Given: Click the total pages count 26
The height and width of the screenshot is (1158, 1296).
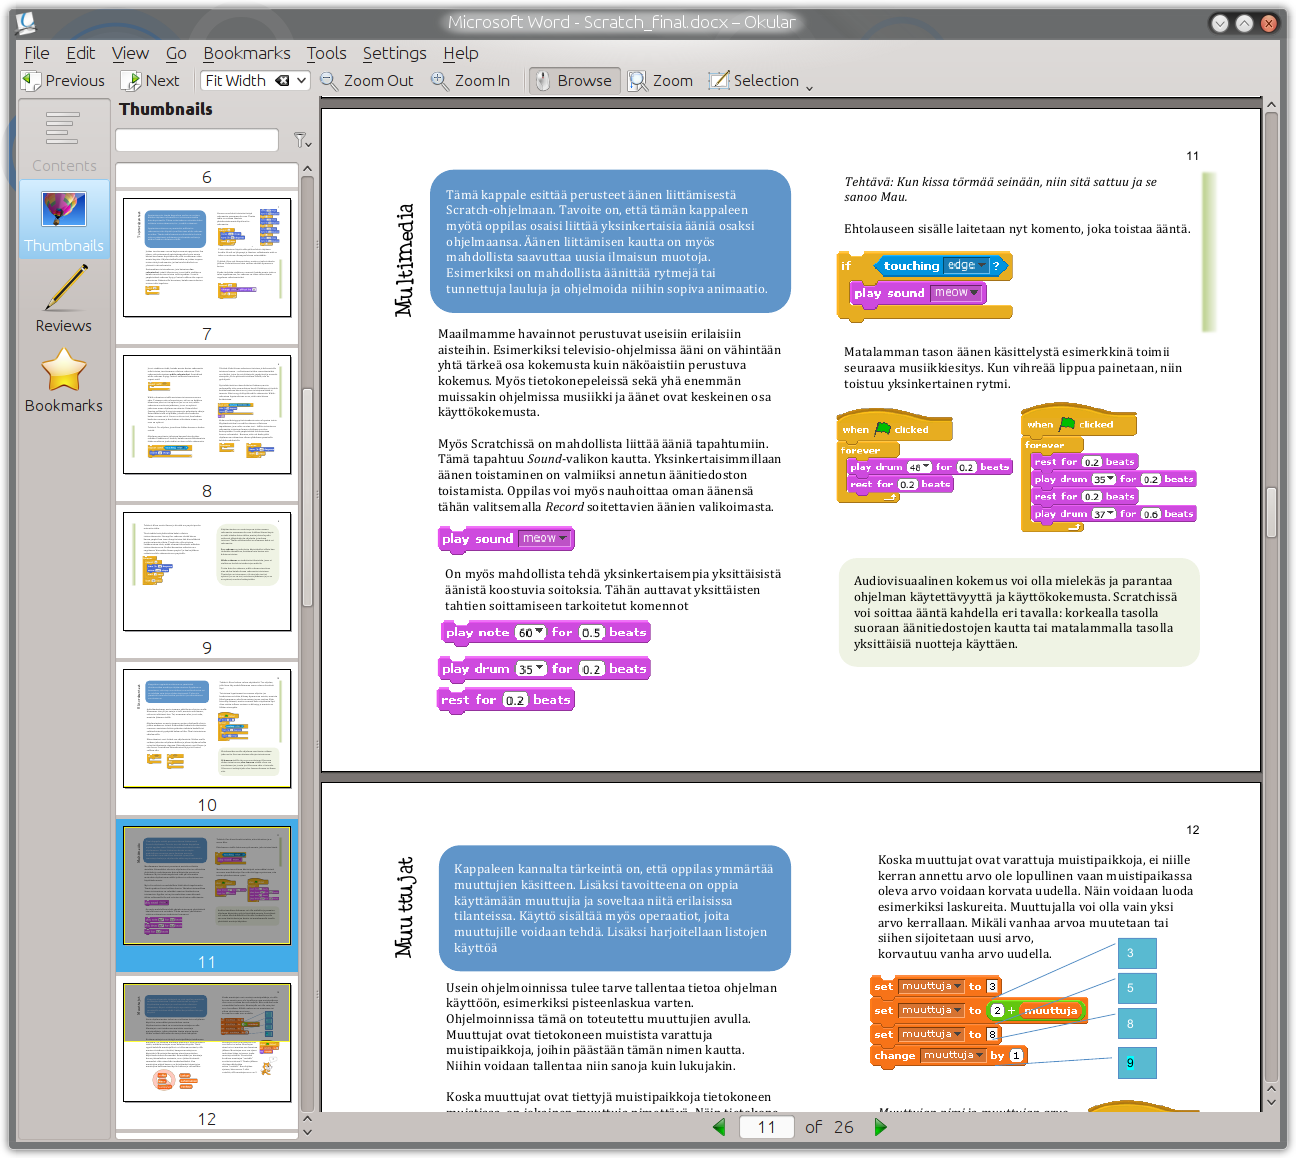Looking at the screenshot, I should 844,1127.
